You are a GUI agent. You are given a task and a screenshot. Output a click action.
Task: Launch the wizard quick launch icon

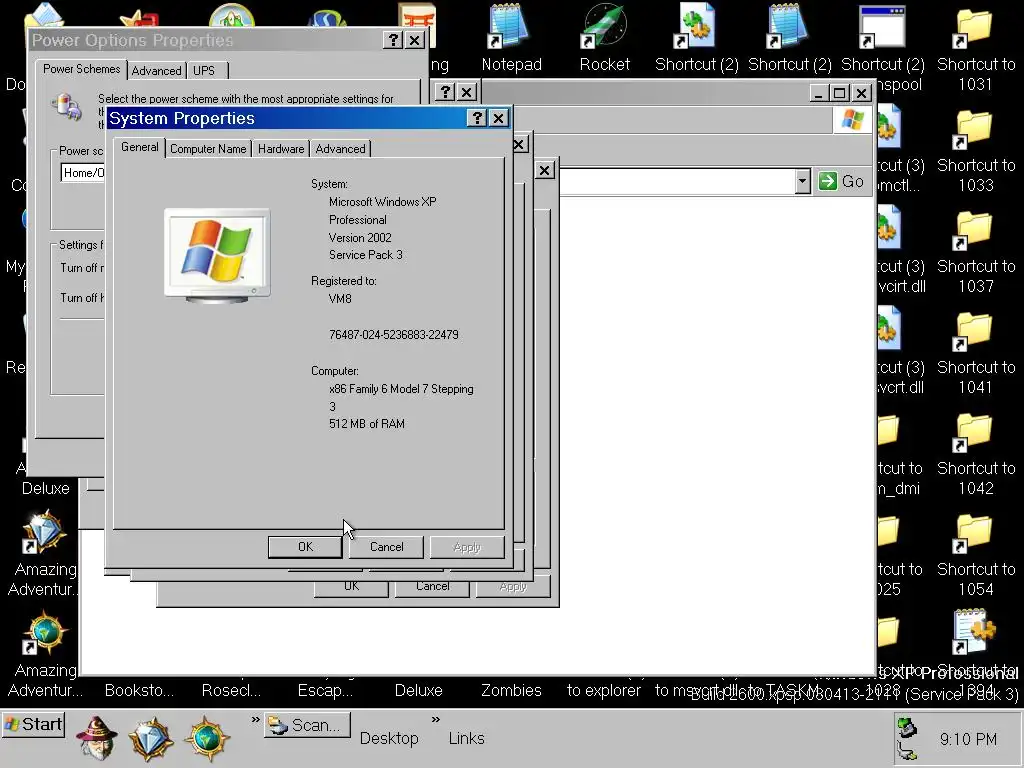click(x=97, y=738)
